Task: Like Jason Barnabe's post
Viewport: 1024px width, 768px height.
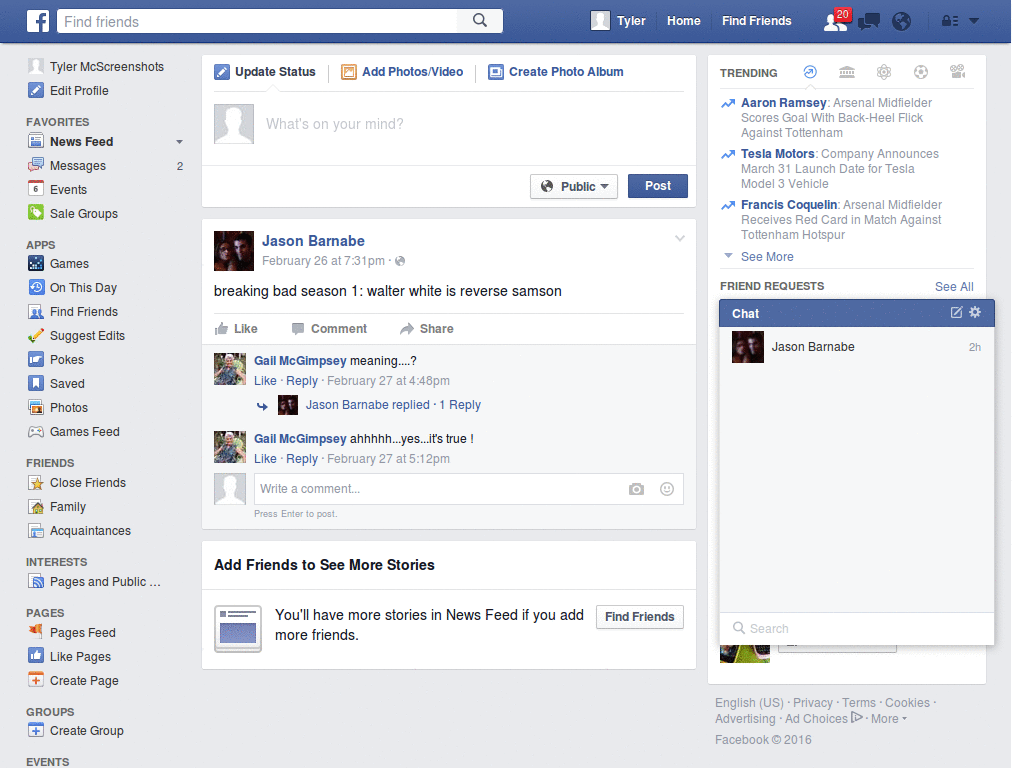Action: [x=236, y=328]
